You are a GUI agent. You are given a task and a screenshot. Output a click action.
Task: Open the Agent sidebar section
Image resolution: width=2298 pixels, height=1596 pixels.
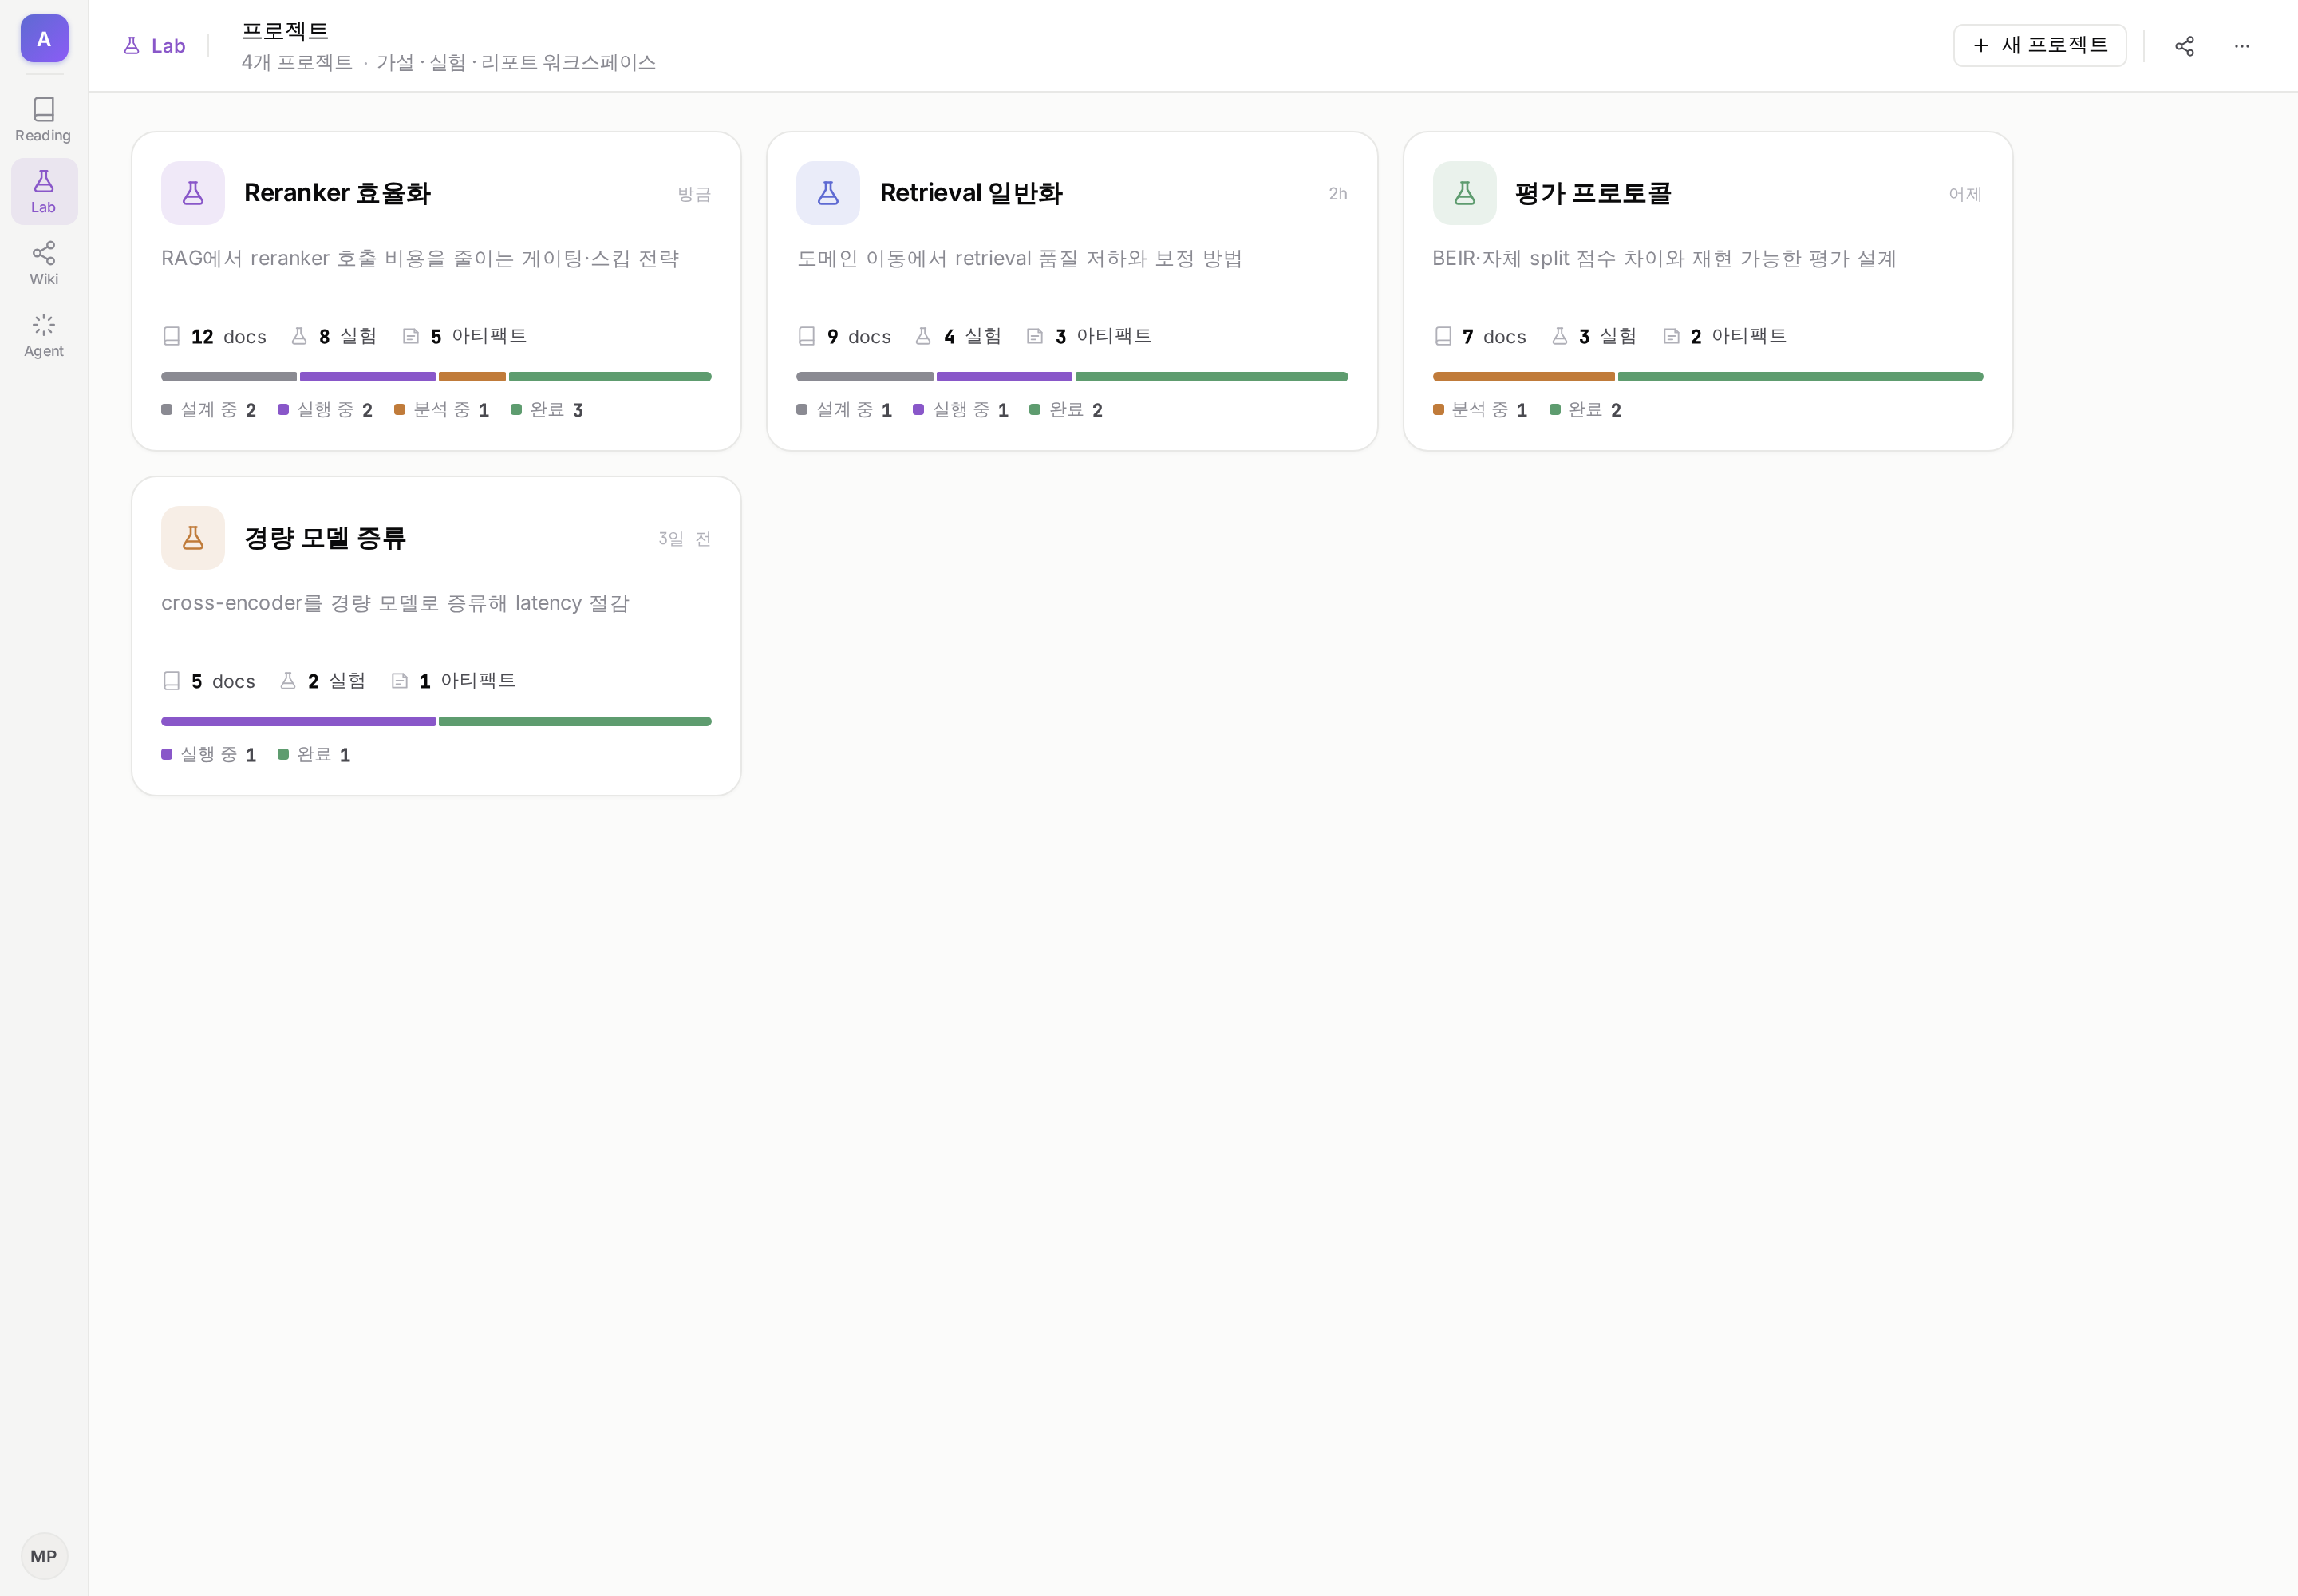coord(44,335)
